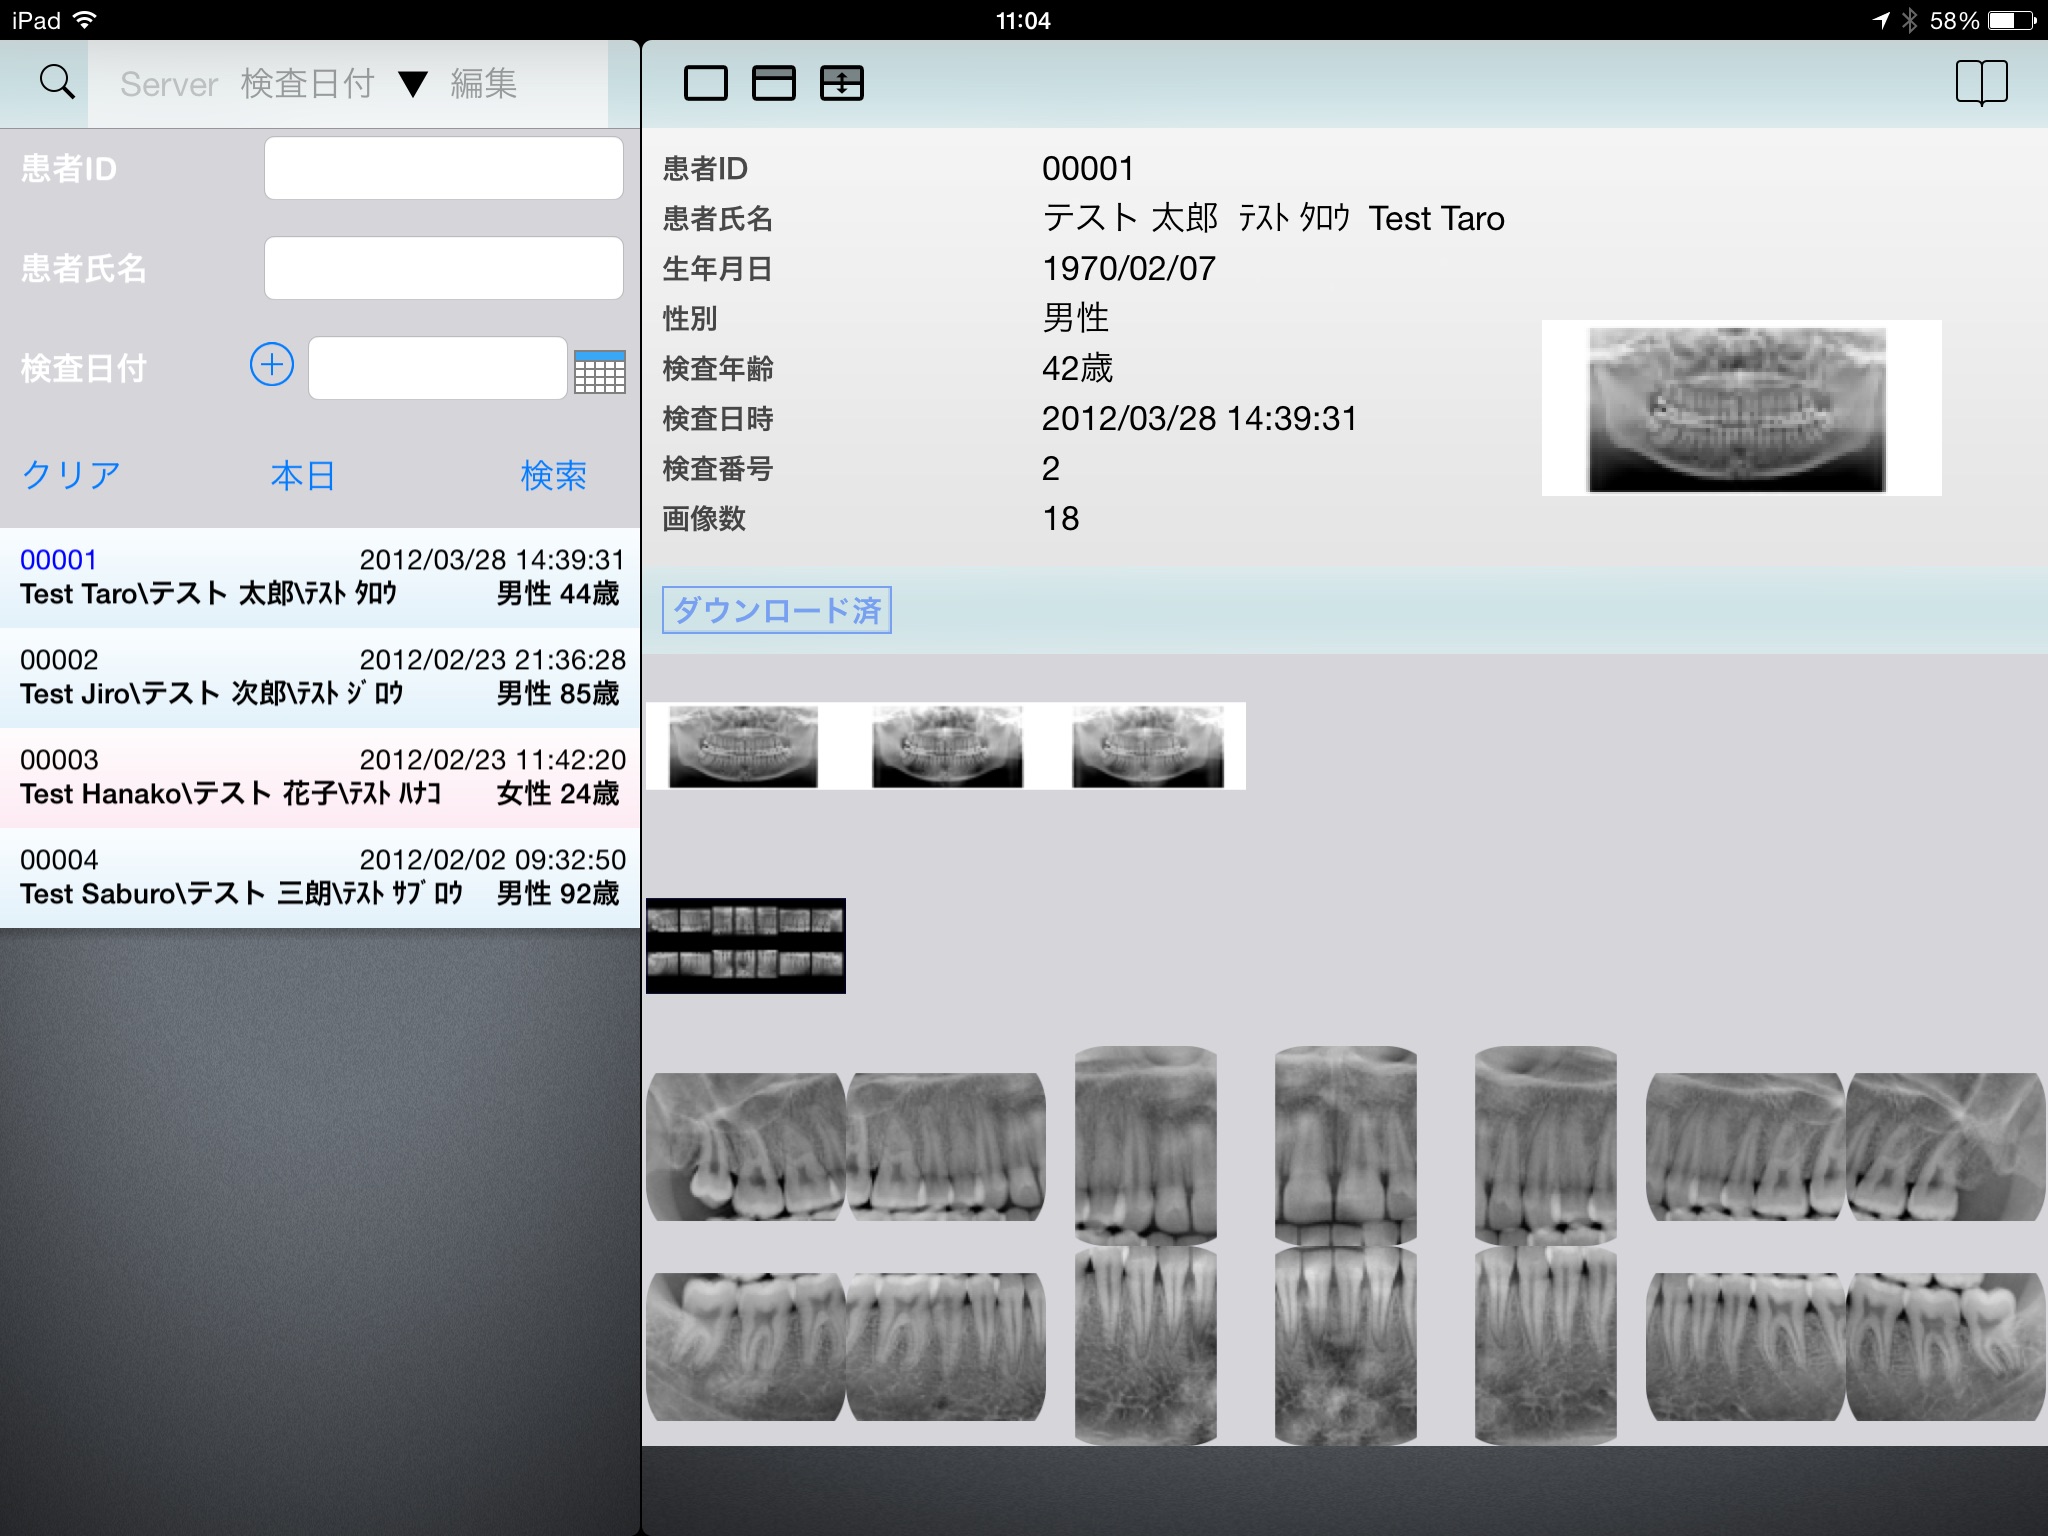Tap the magnifying glass search icon
The height and width of the screenshot is (1536, 2048).
point(57,82)
